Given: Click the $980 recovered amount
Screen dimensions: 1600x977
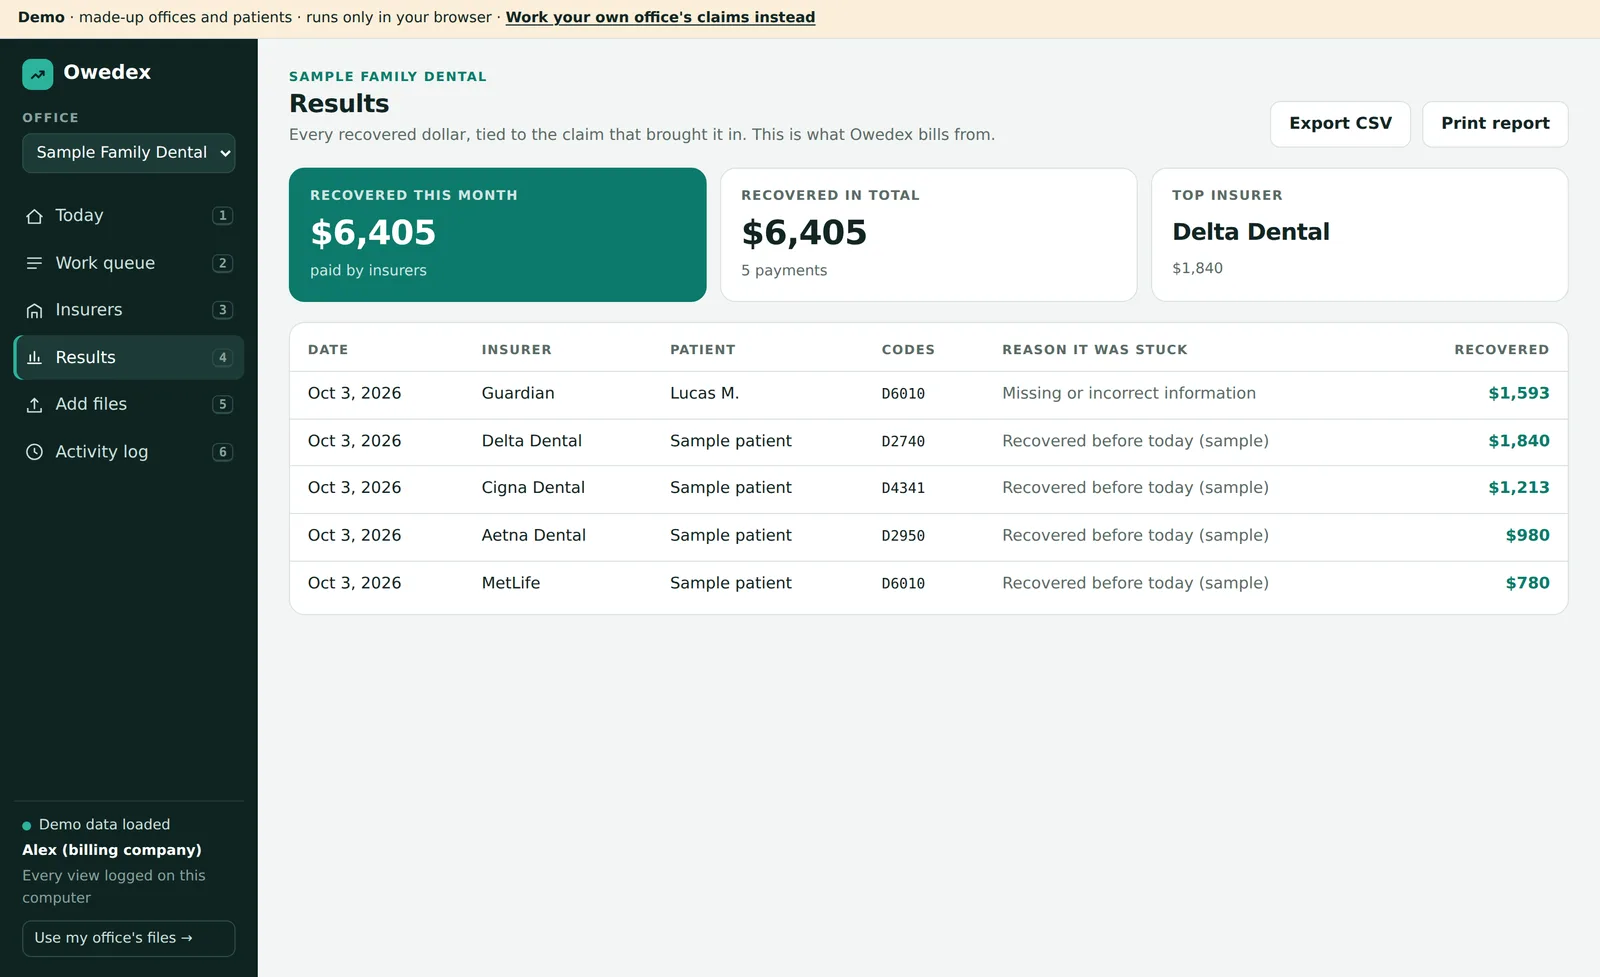Looking at the screenshot, I should [x=1527, y=536].
